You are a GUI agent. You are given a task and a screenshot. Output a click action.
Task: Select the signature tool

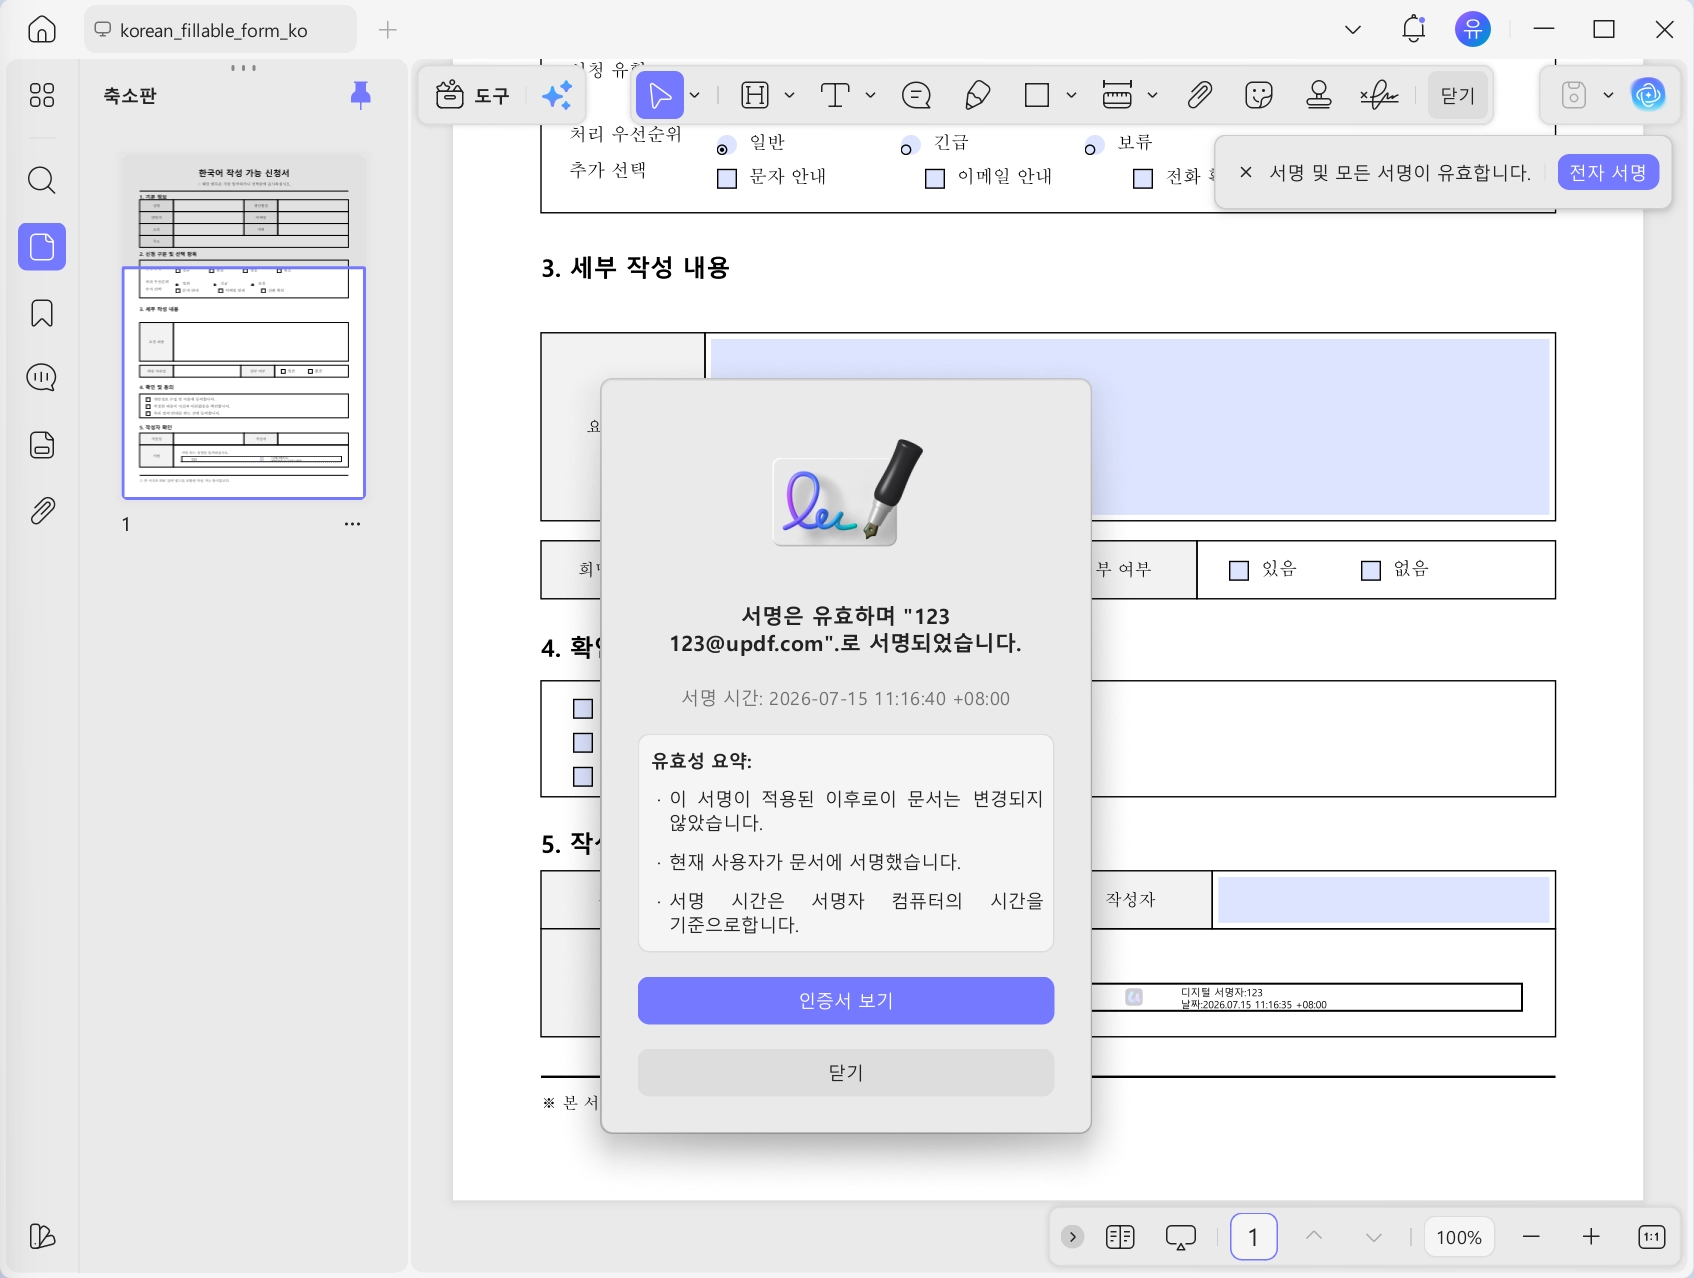pos(1380,95)
